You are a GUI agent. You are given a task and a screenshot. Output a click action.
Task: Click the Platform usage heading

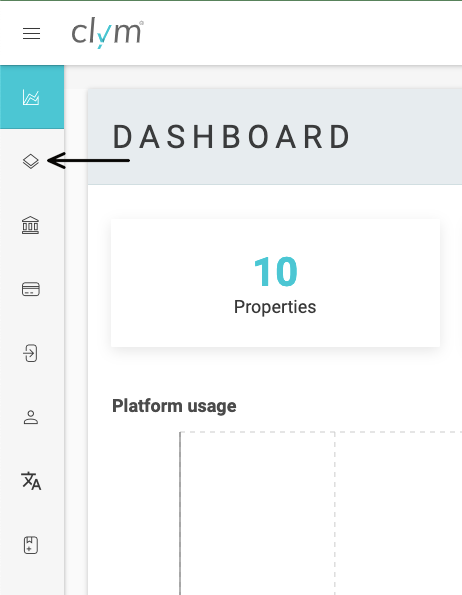[x=174, y=406]
